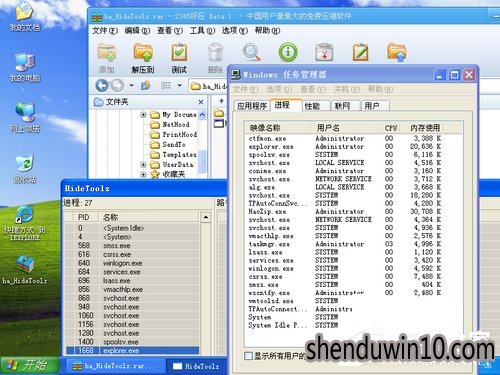Select the IEXPLORE shortcut desktop icon
The width and height of the screenshot is (500, 375).
pyautogui.click(x=25, y=223)
